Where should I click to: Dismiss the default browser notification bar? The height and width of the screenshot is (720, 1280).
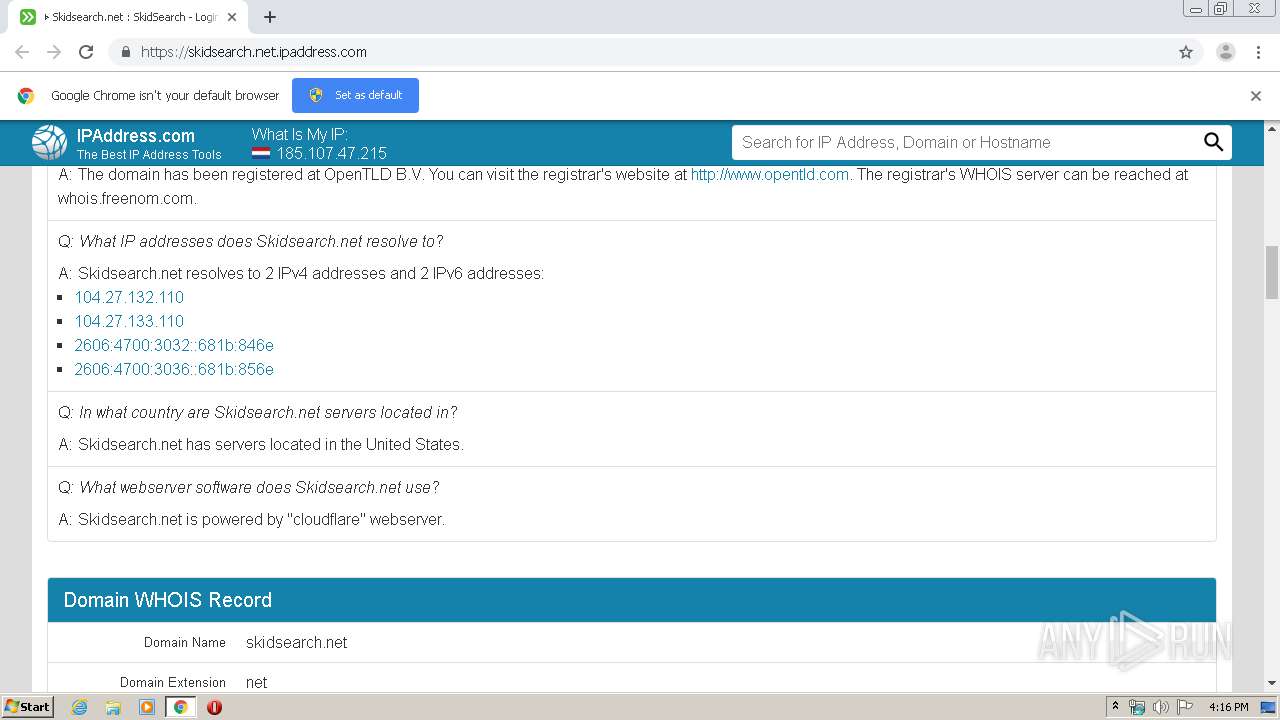[1256, 96]
